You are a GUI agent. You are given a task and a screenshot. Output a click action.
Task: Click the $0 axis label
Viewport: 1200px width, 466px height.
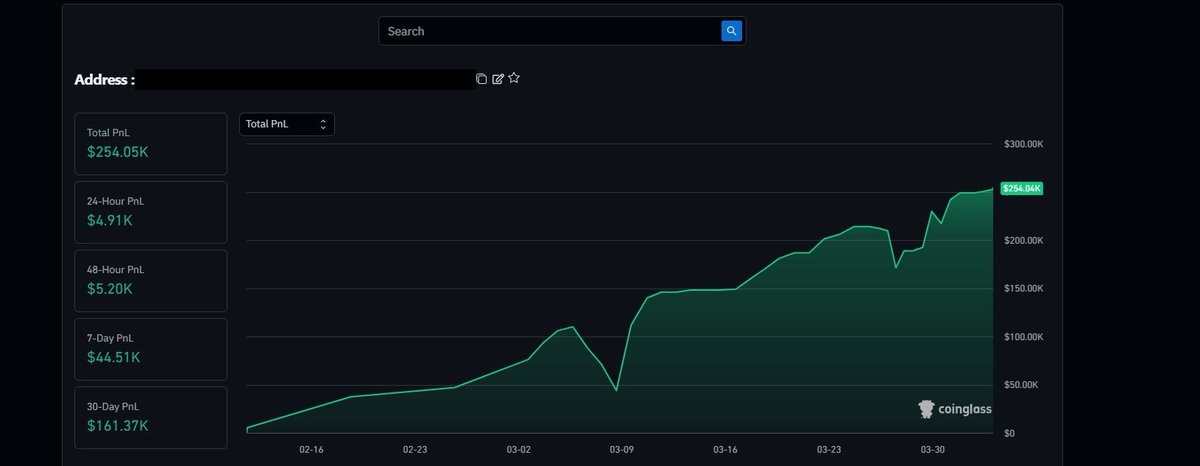coord(1010,434)
